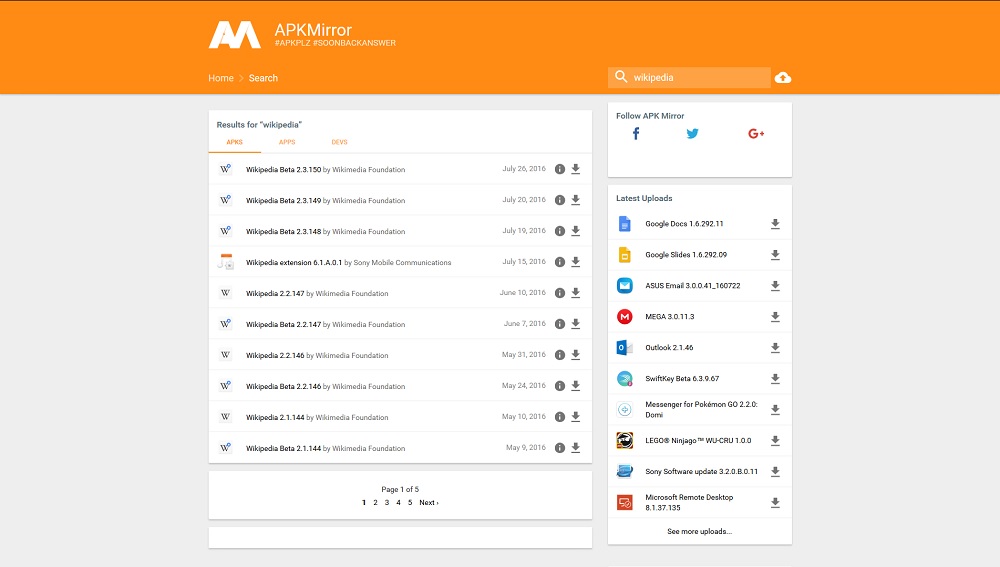This screenshot has width=1000, height=567.
Task: Open Wikipedia extension 6.1.A.0.1 title
Action: pyautogui.click(x=294, y=262)
